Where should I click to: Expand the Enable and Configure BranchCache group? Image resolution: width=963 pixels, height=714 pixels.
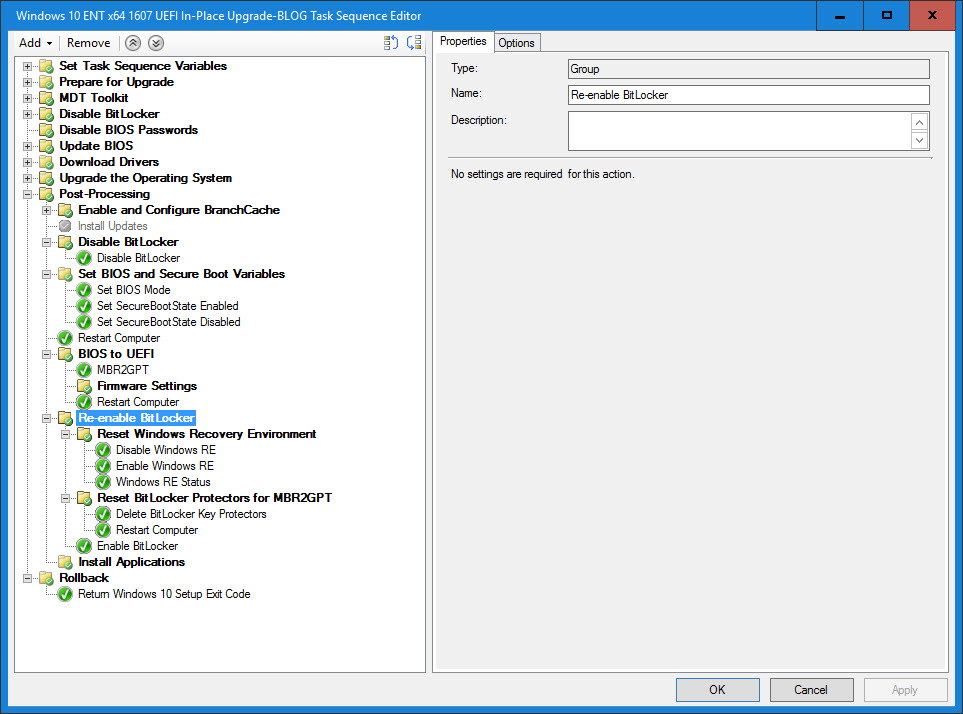point(47,210)
